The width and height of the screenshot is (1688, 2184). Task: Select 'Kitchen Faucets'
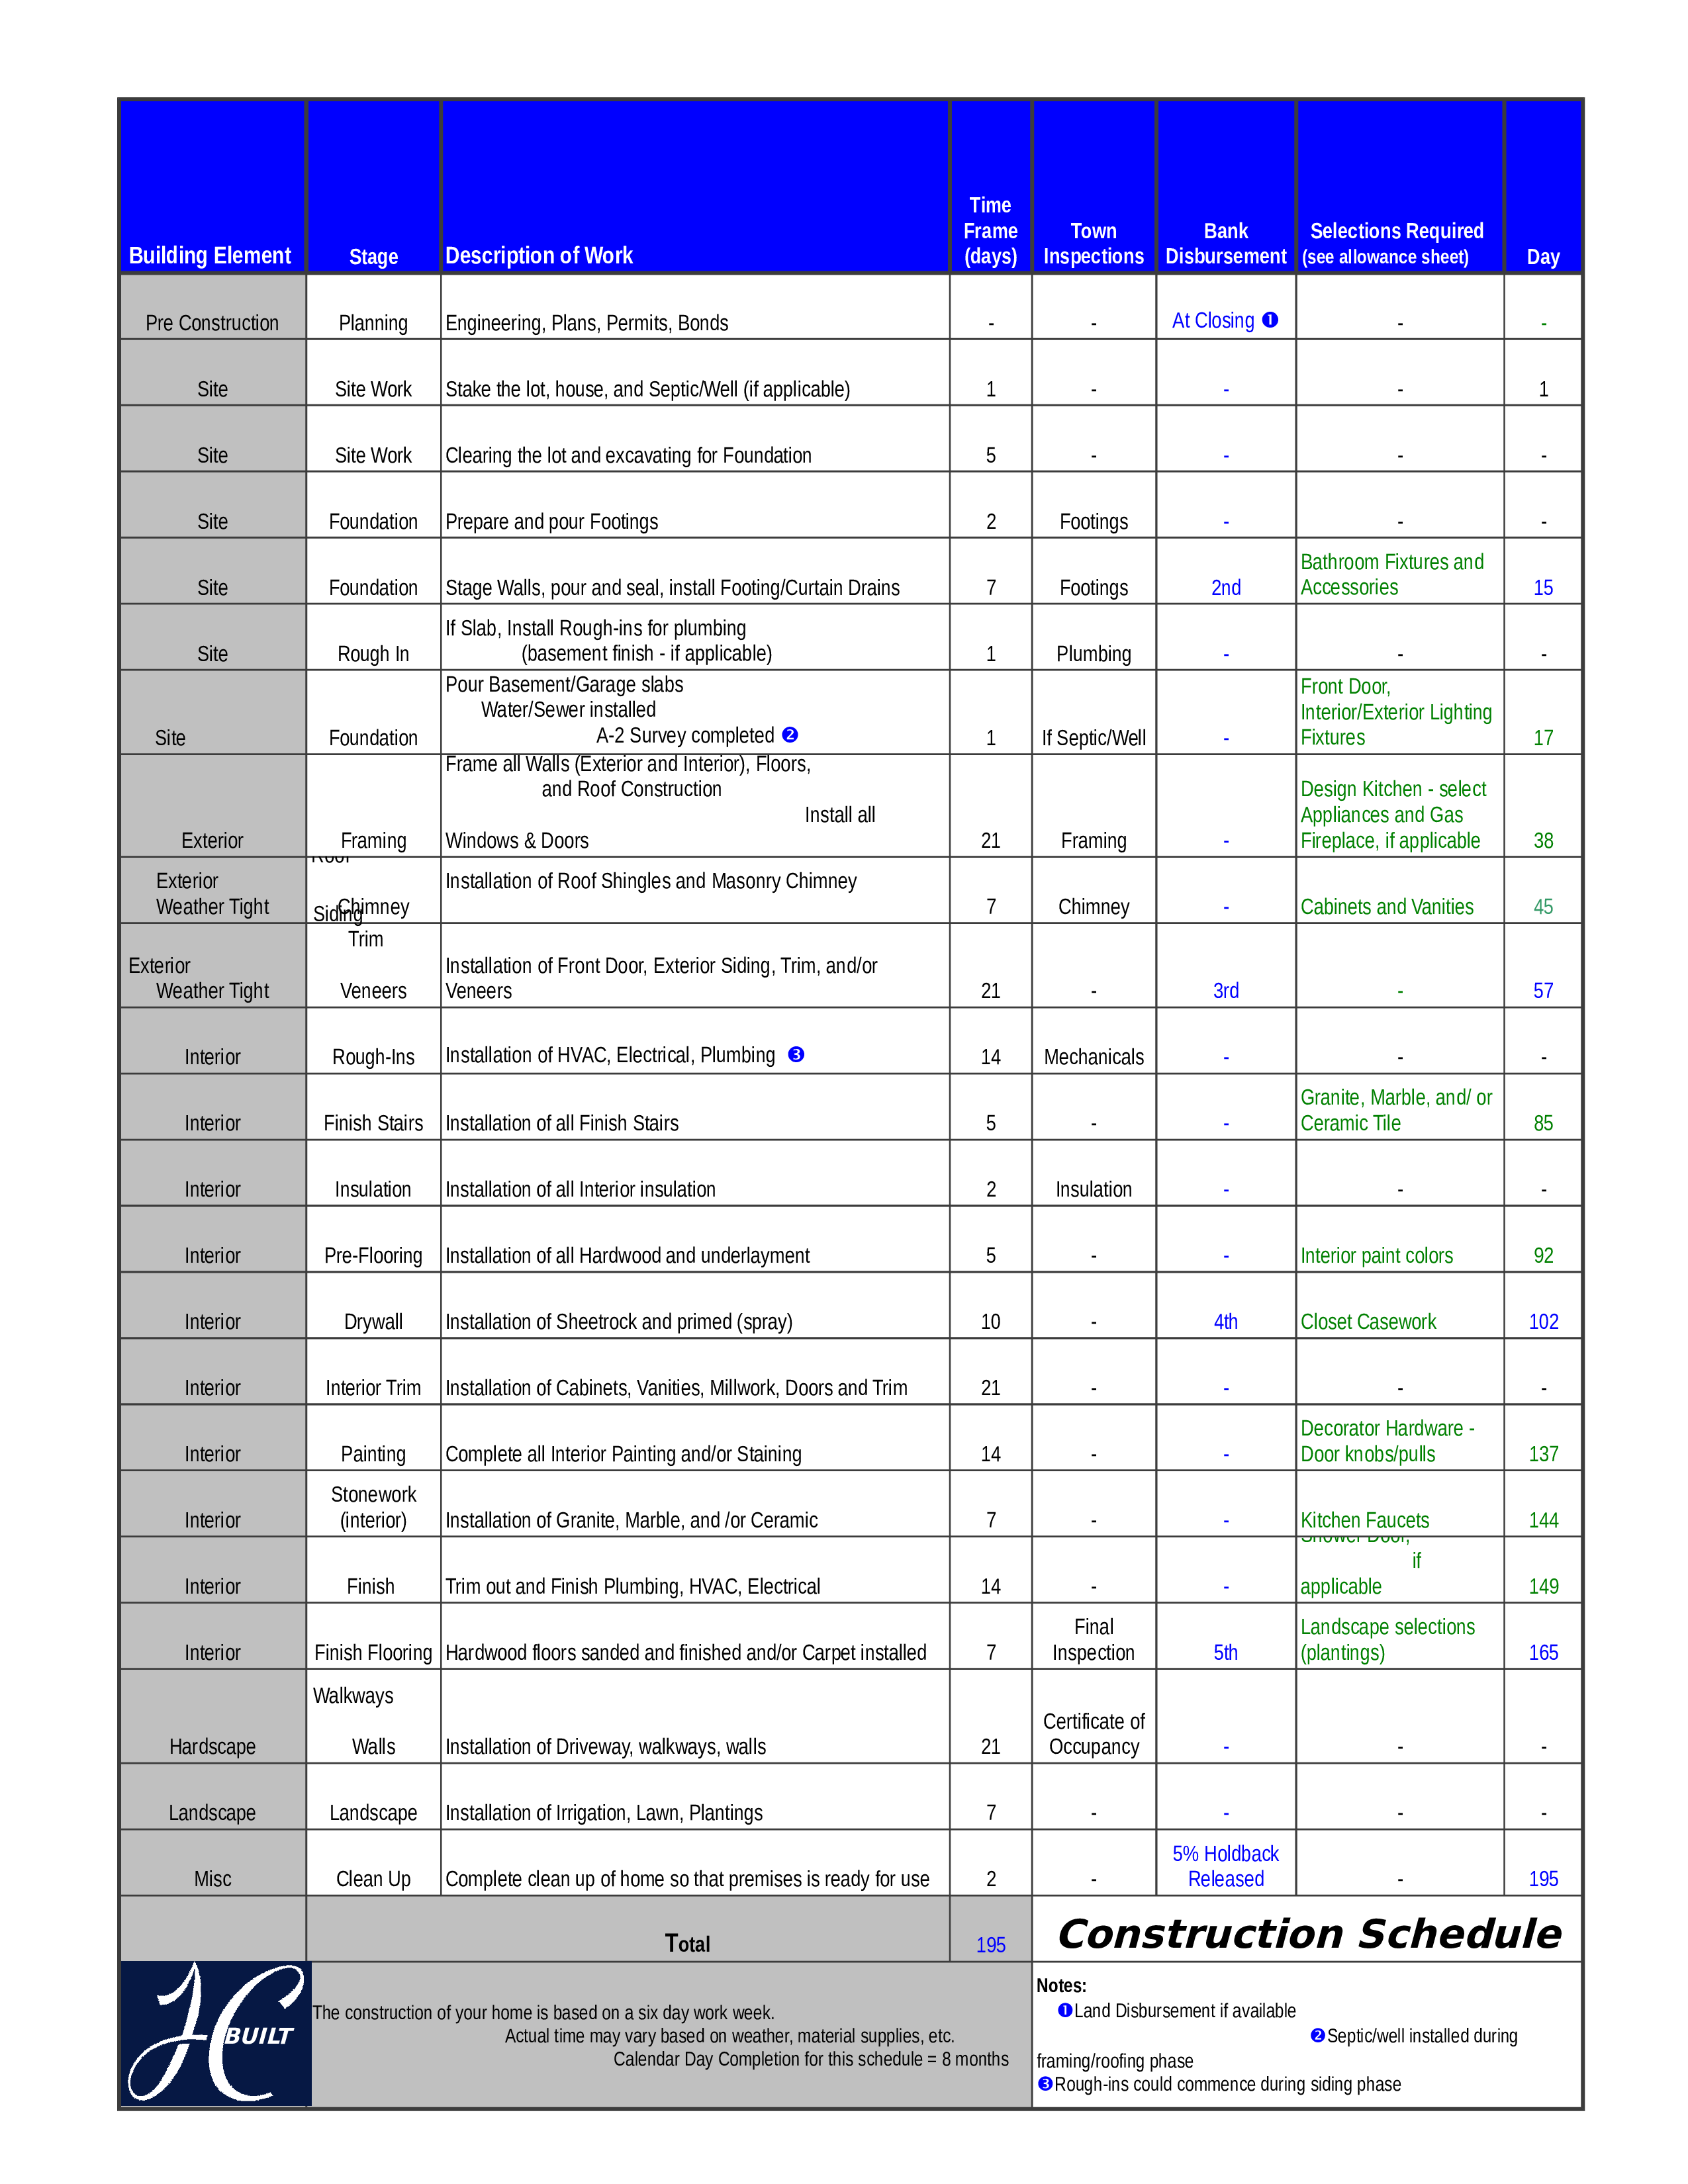tap(1365, 1520)
